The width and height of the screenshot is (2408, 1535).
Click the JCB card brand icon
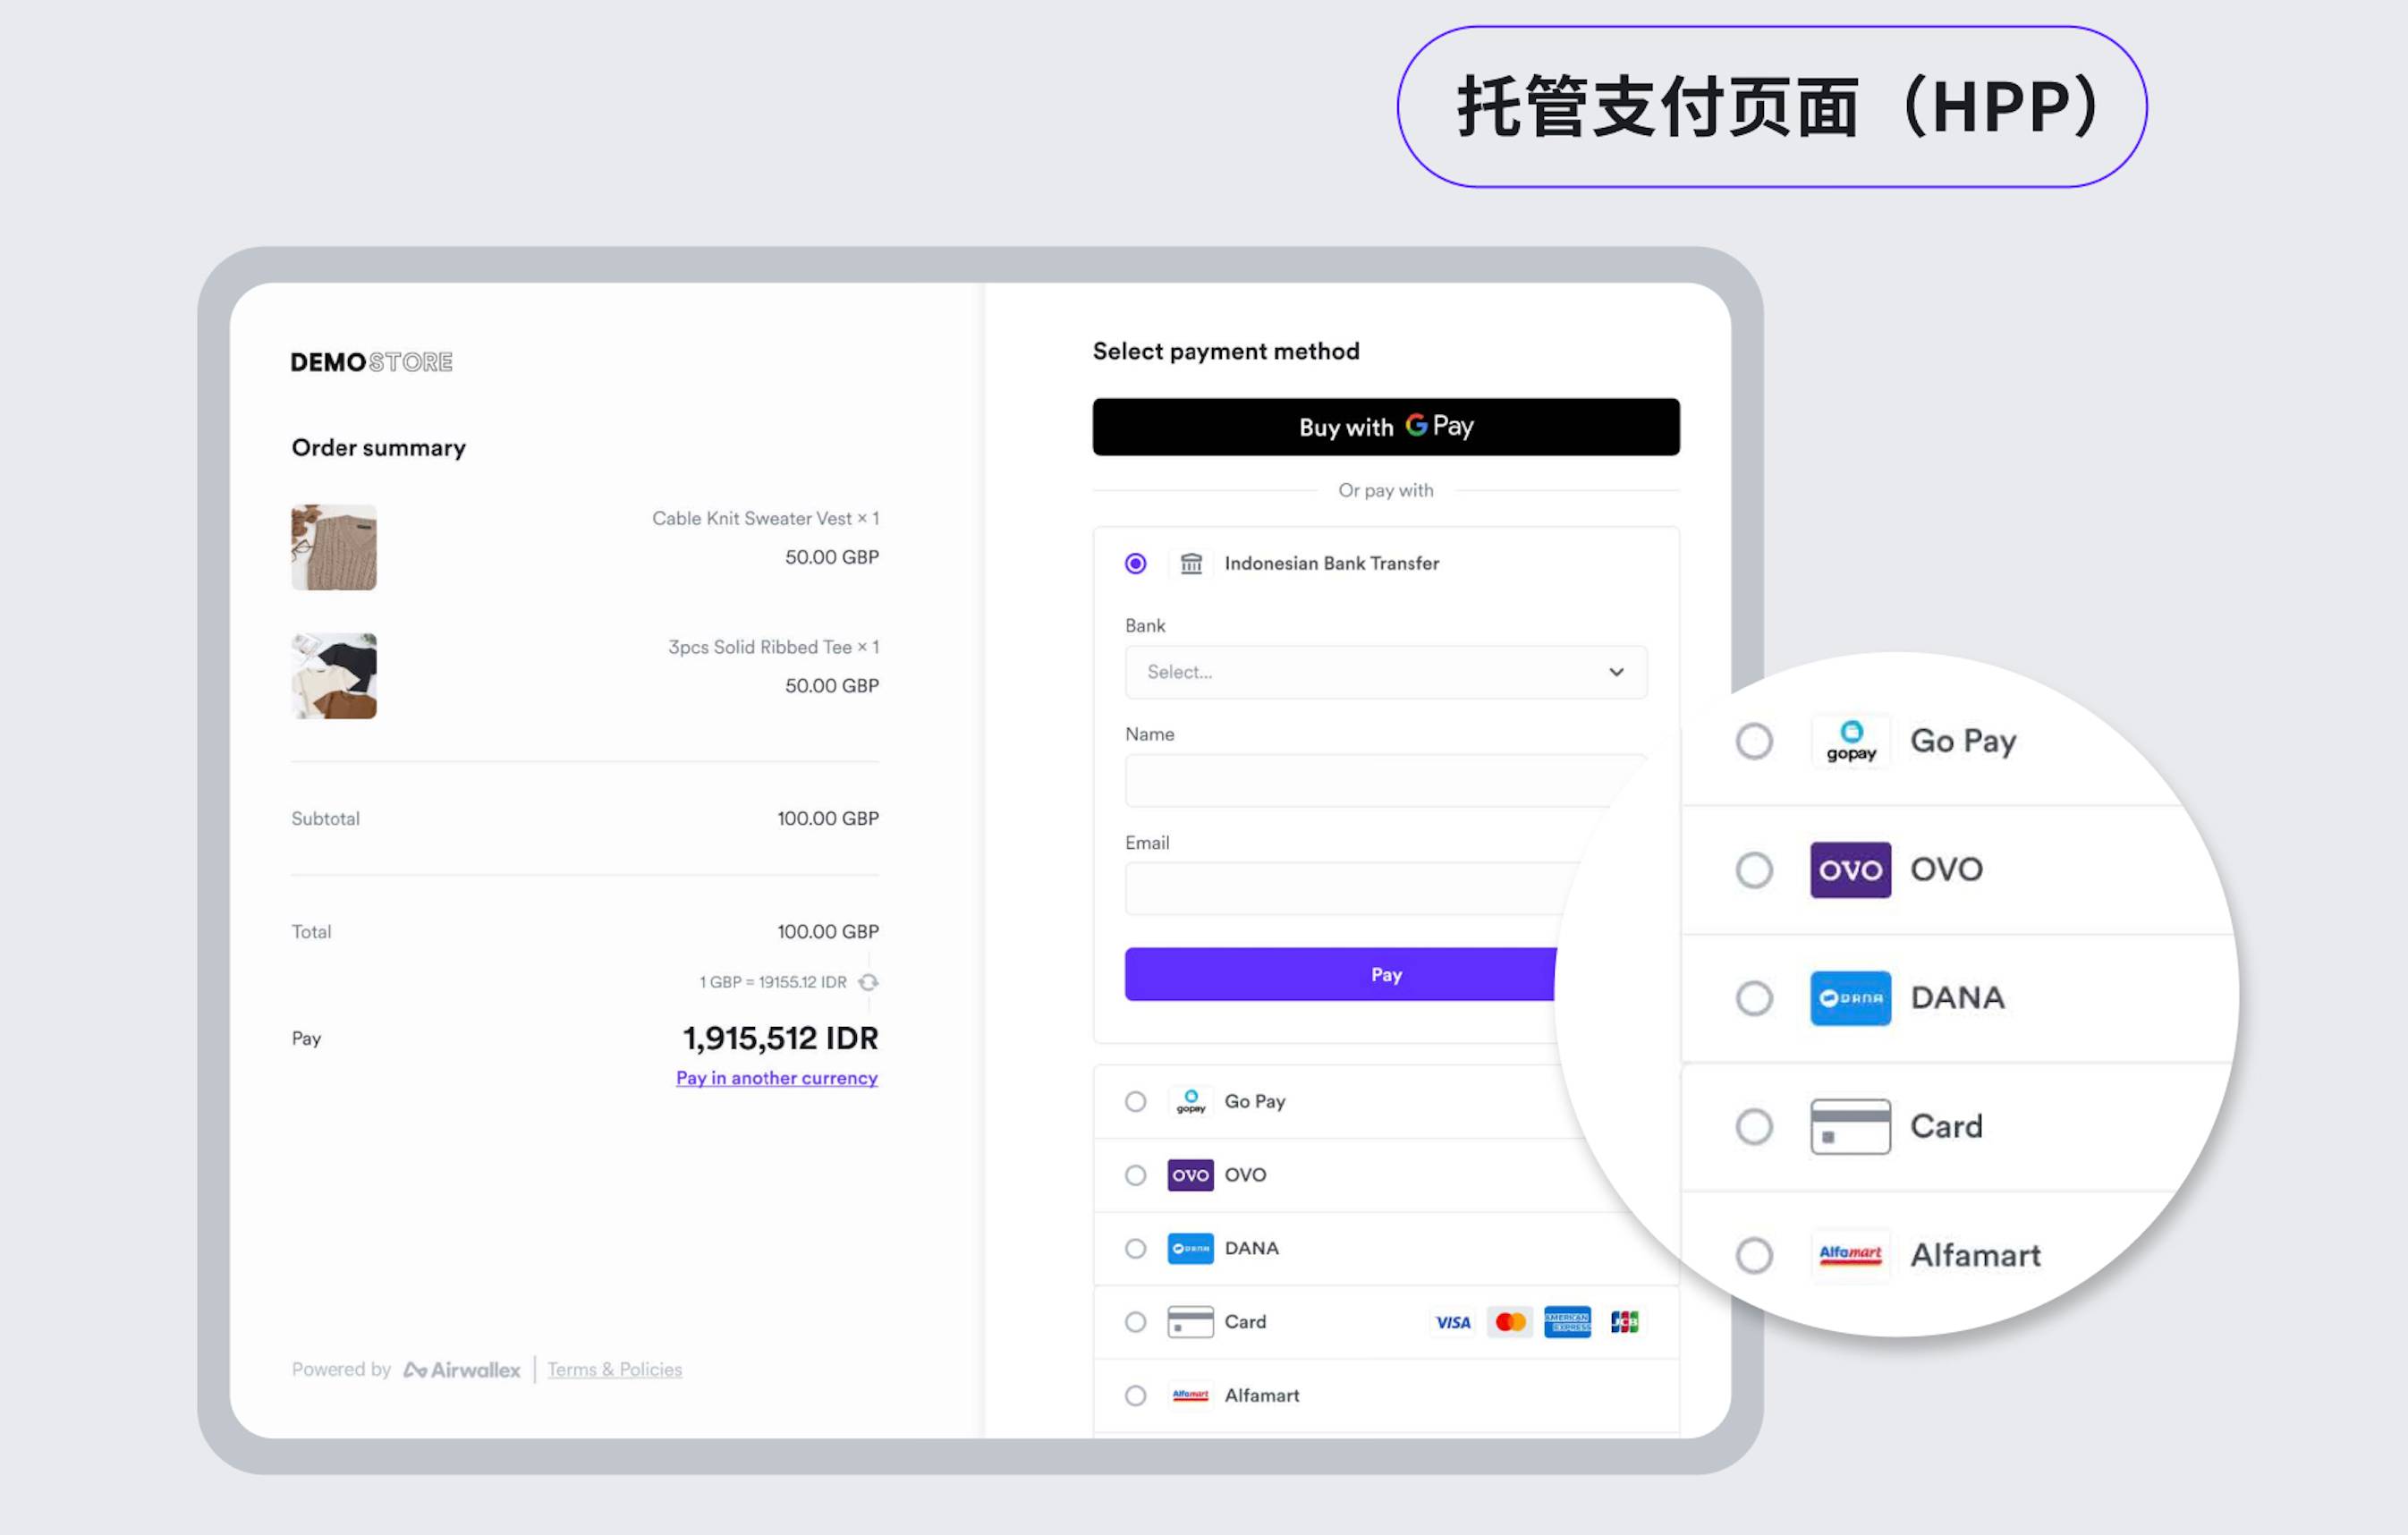1624,1322
